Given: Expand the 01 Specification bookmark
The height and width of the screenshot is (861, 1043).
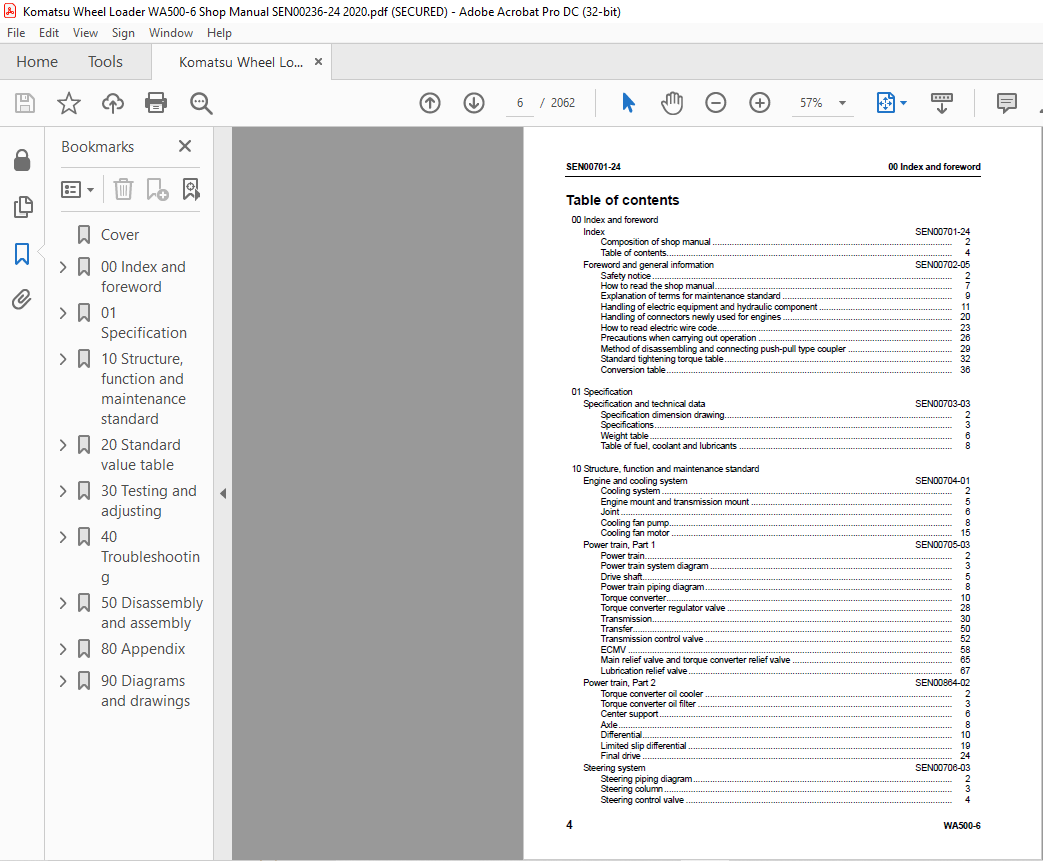Looking at the screenshot, I should pyautogui.click(x=63, y=313).
